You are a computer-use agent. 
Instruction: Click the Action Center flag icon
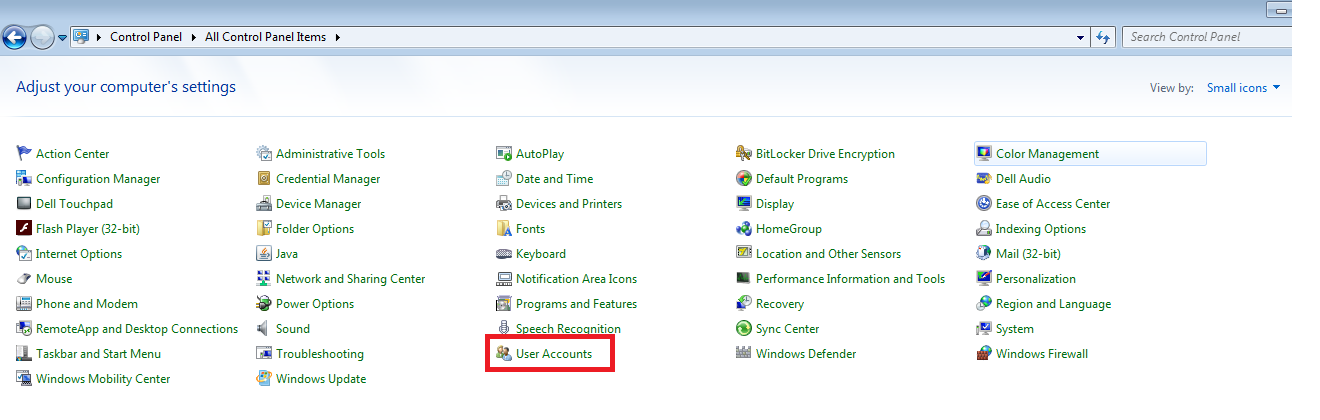click(x=24, y=153)
